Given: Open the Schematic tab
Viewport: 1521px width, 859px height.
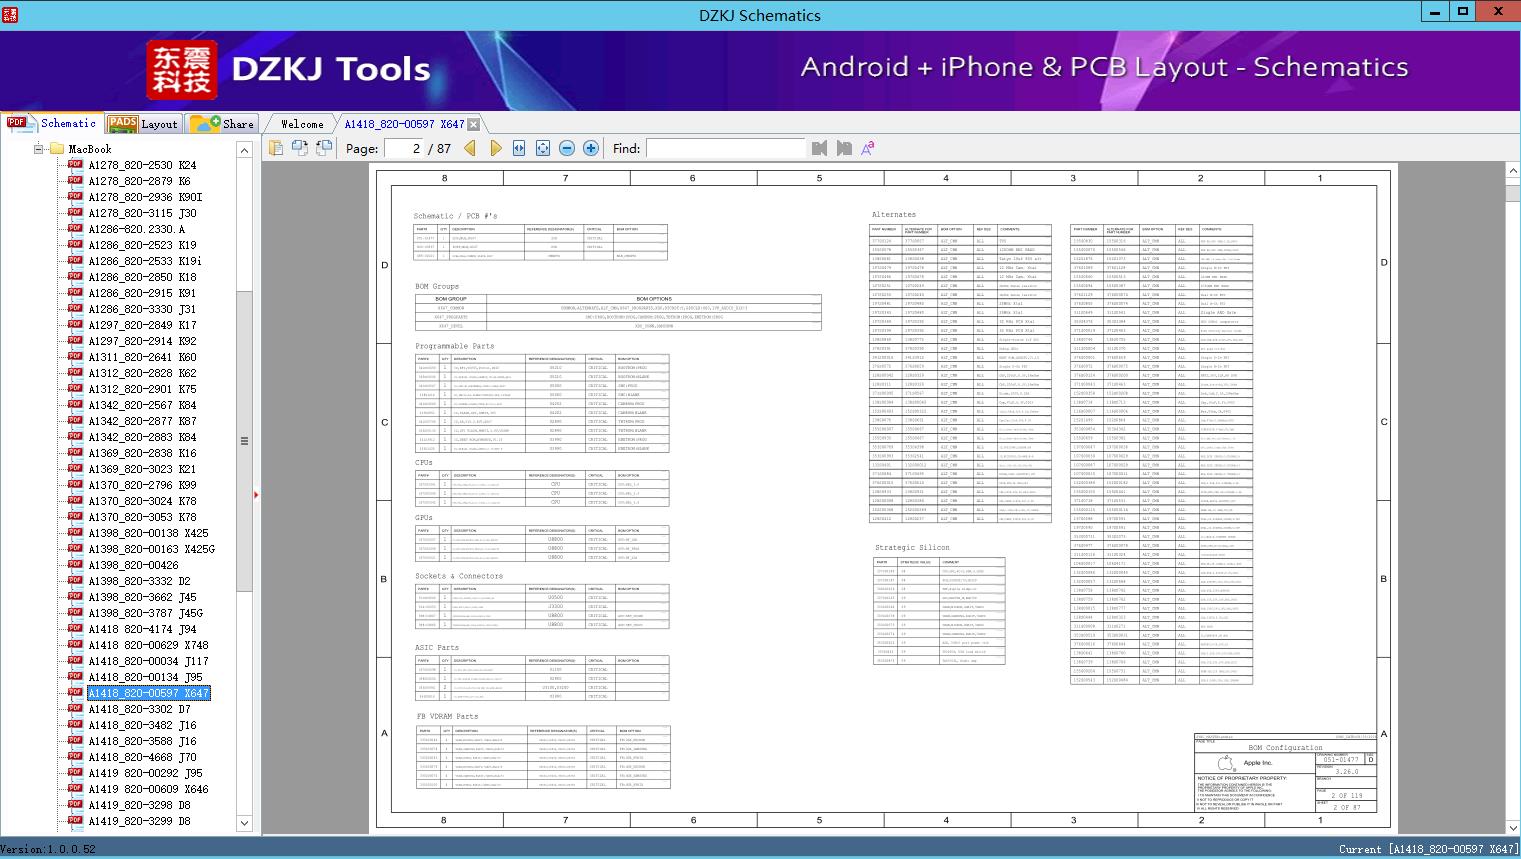Looking at the screenshot, I should [52, 123].
